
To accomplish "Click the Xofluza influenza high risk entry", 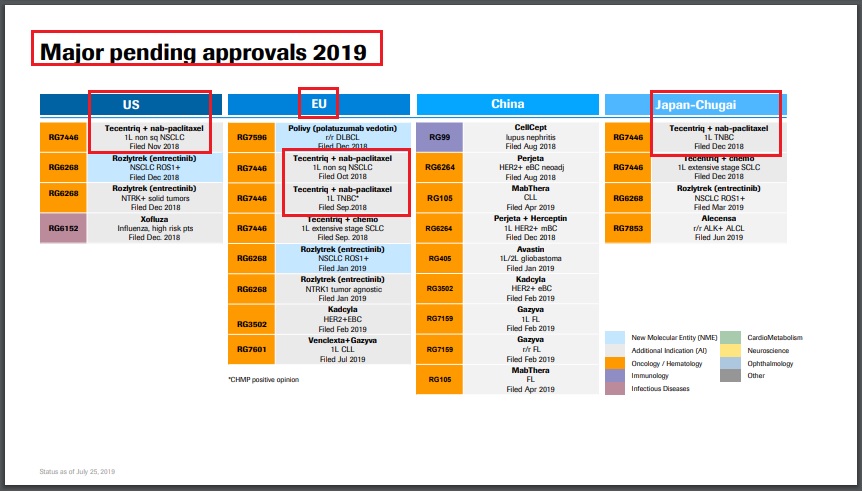I will [154, 228].
